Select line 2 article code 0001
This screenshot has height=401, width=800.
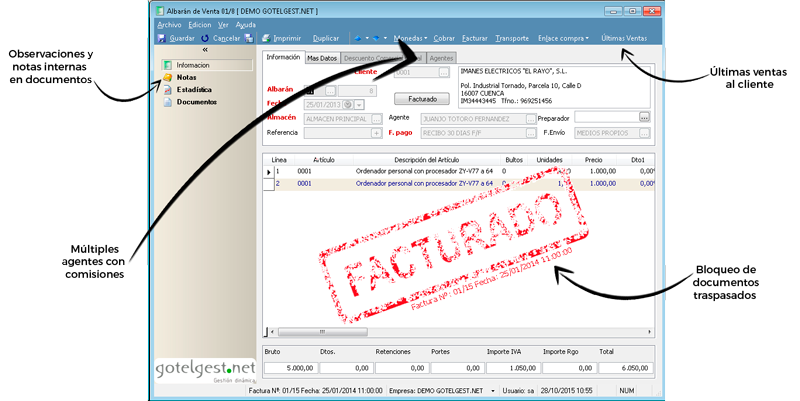pyautogui.click(x=305, y=184)
